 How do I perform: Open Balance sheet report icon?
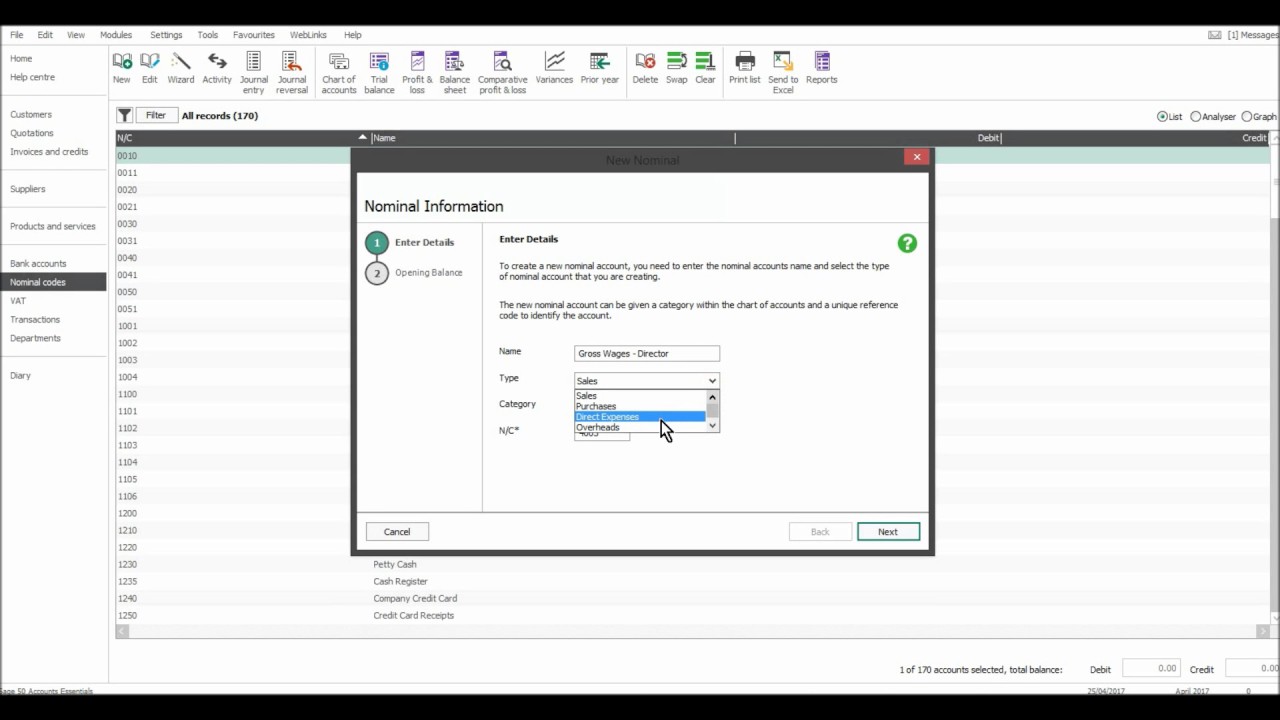click(454, 73)
